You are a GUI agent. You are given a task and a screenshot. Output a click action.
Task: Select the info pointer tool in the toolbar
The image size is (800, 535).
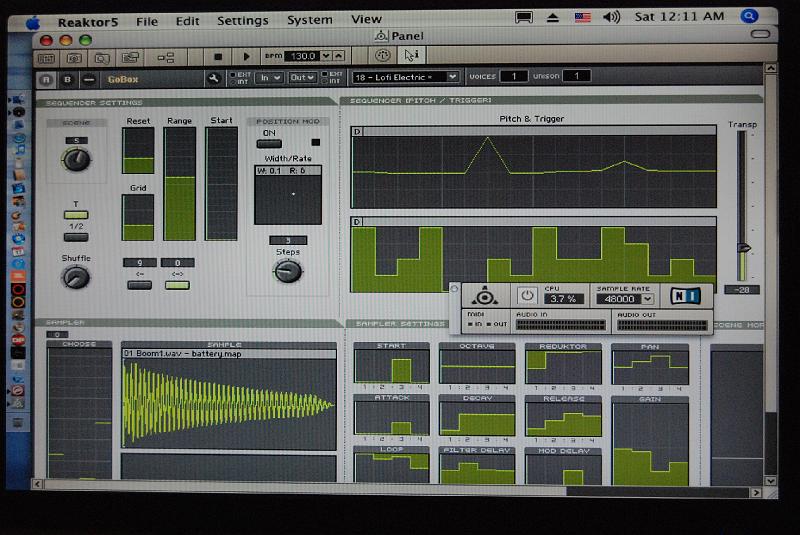[412, 56]
